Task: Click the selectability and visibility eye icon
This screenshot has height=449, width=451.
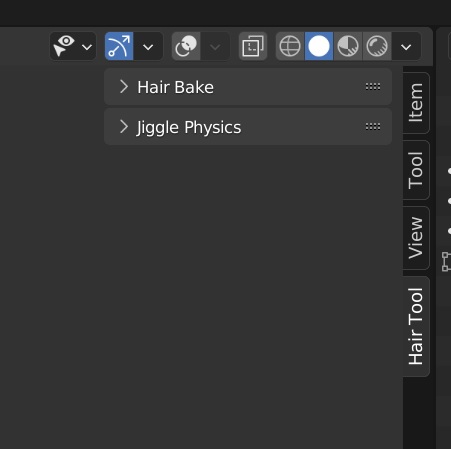Action: (64, 46)
